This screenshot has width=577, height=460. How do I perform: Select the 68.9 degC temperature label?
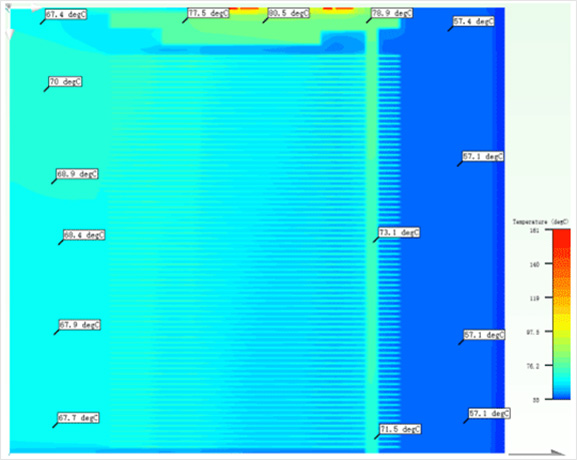pos(77,174)
